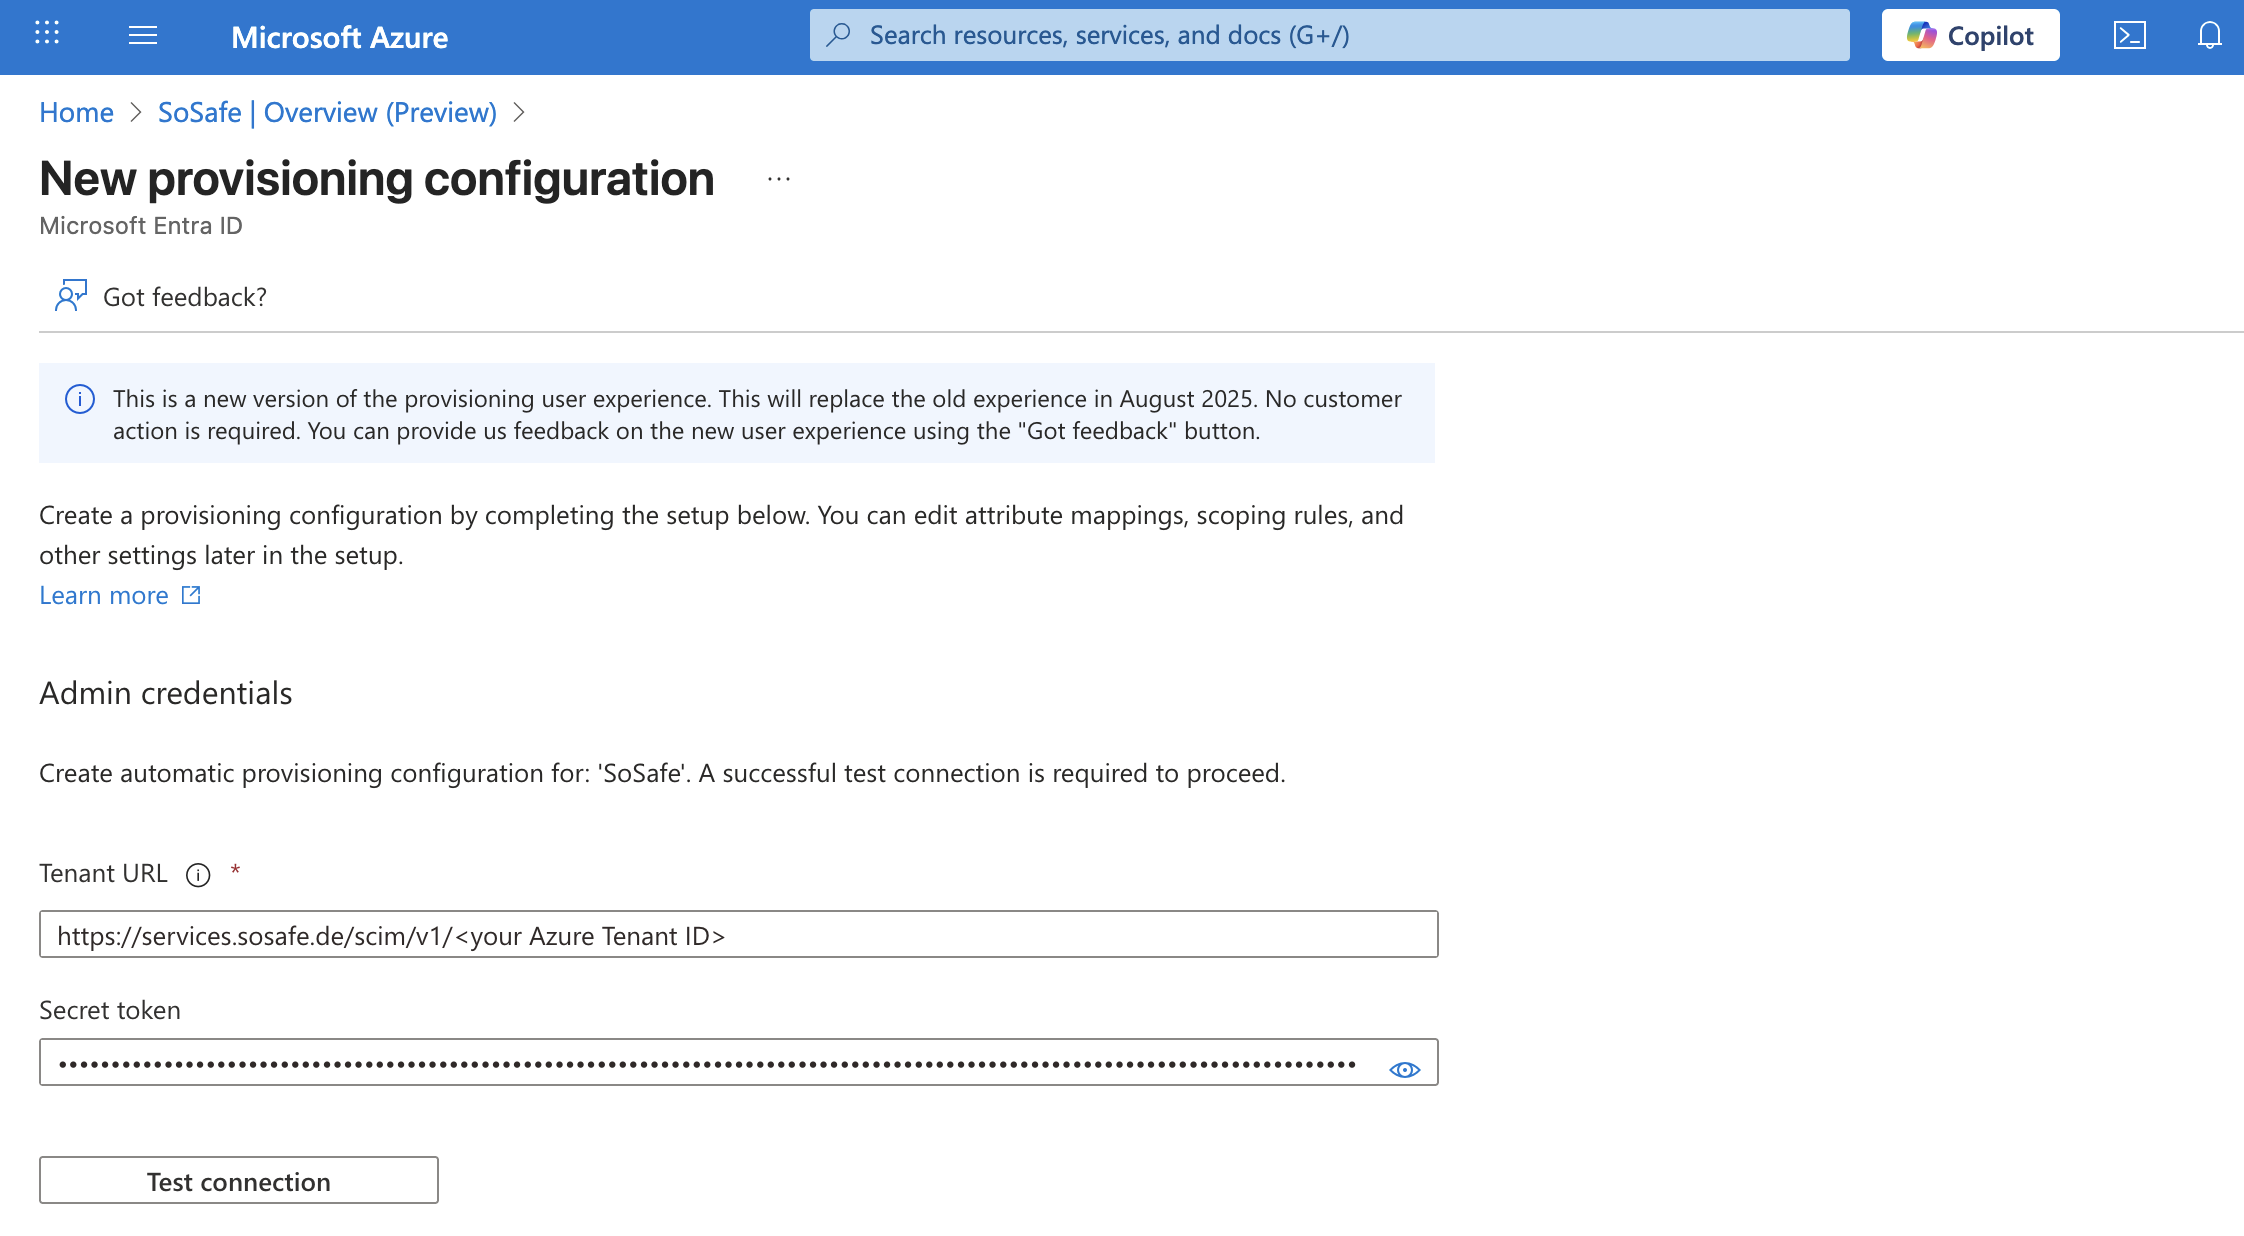Screen dimensions: 2244x1236
Task: Click breadcrumb chevron after Home
Action: coord(136,113)
